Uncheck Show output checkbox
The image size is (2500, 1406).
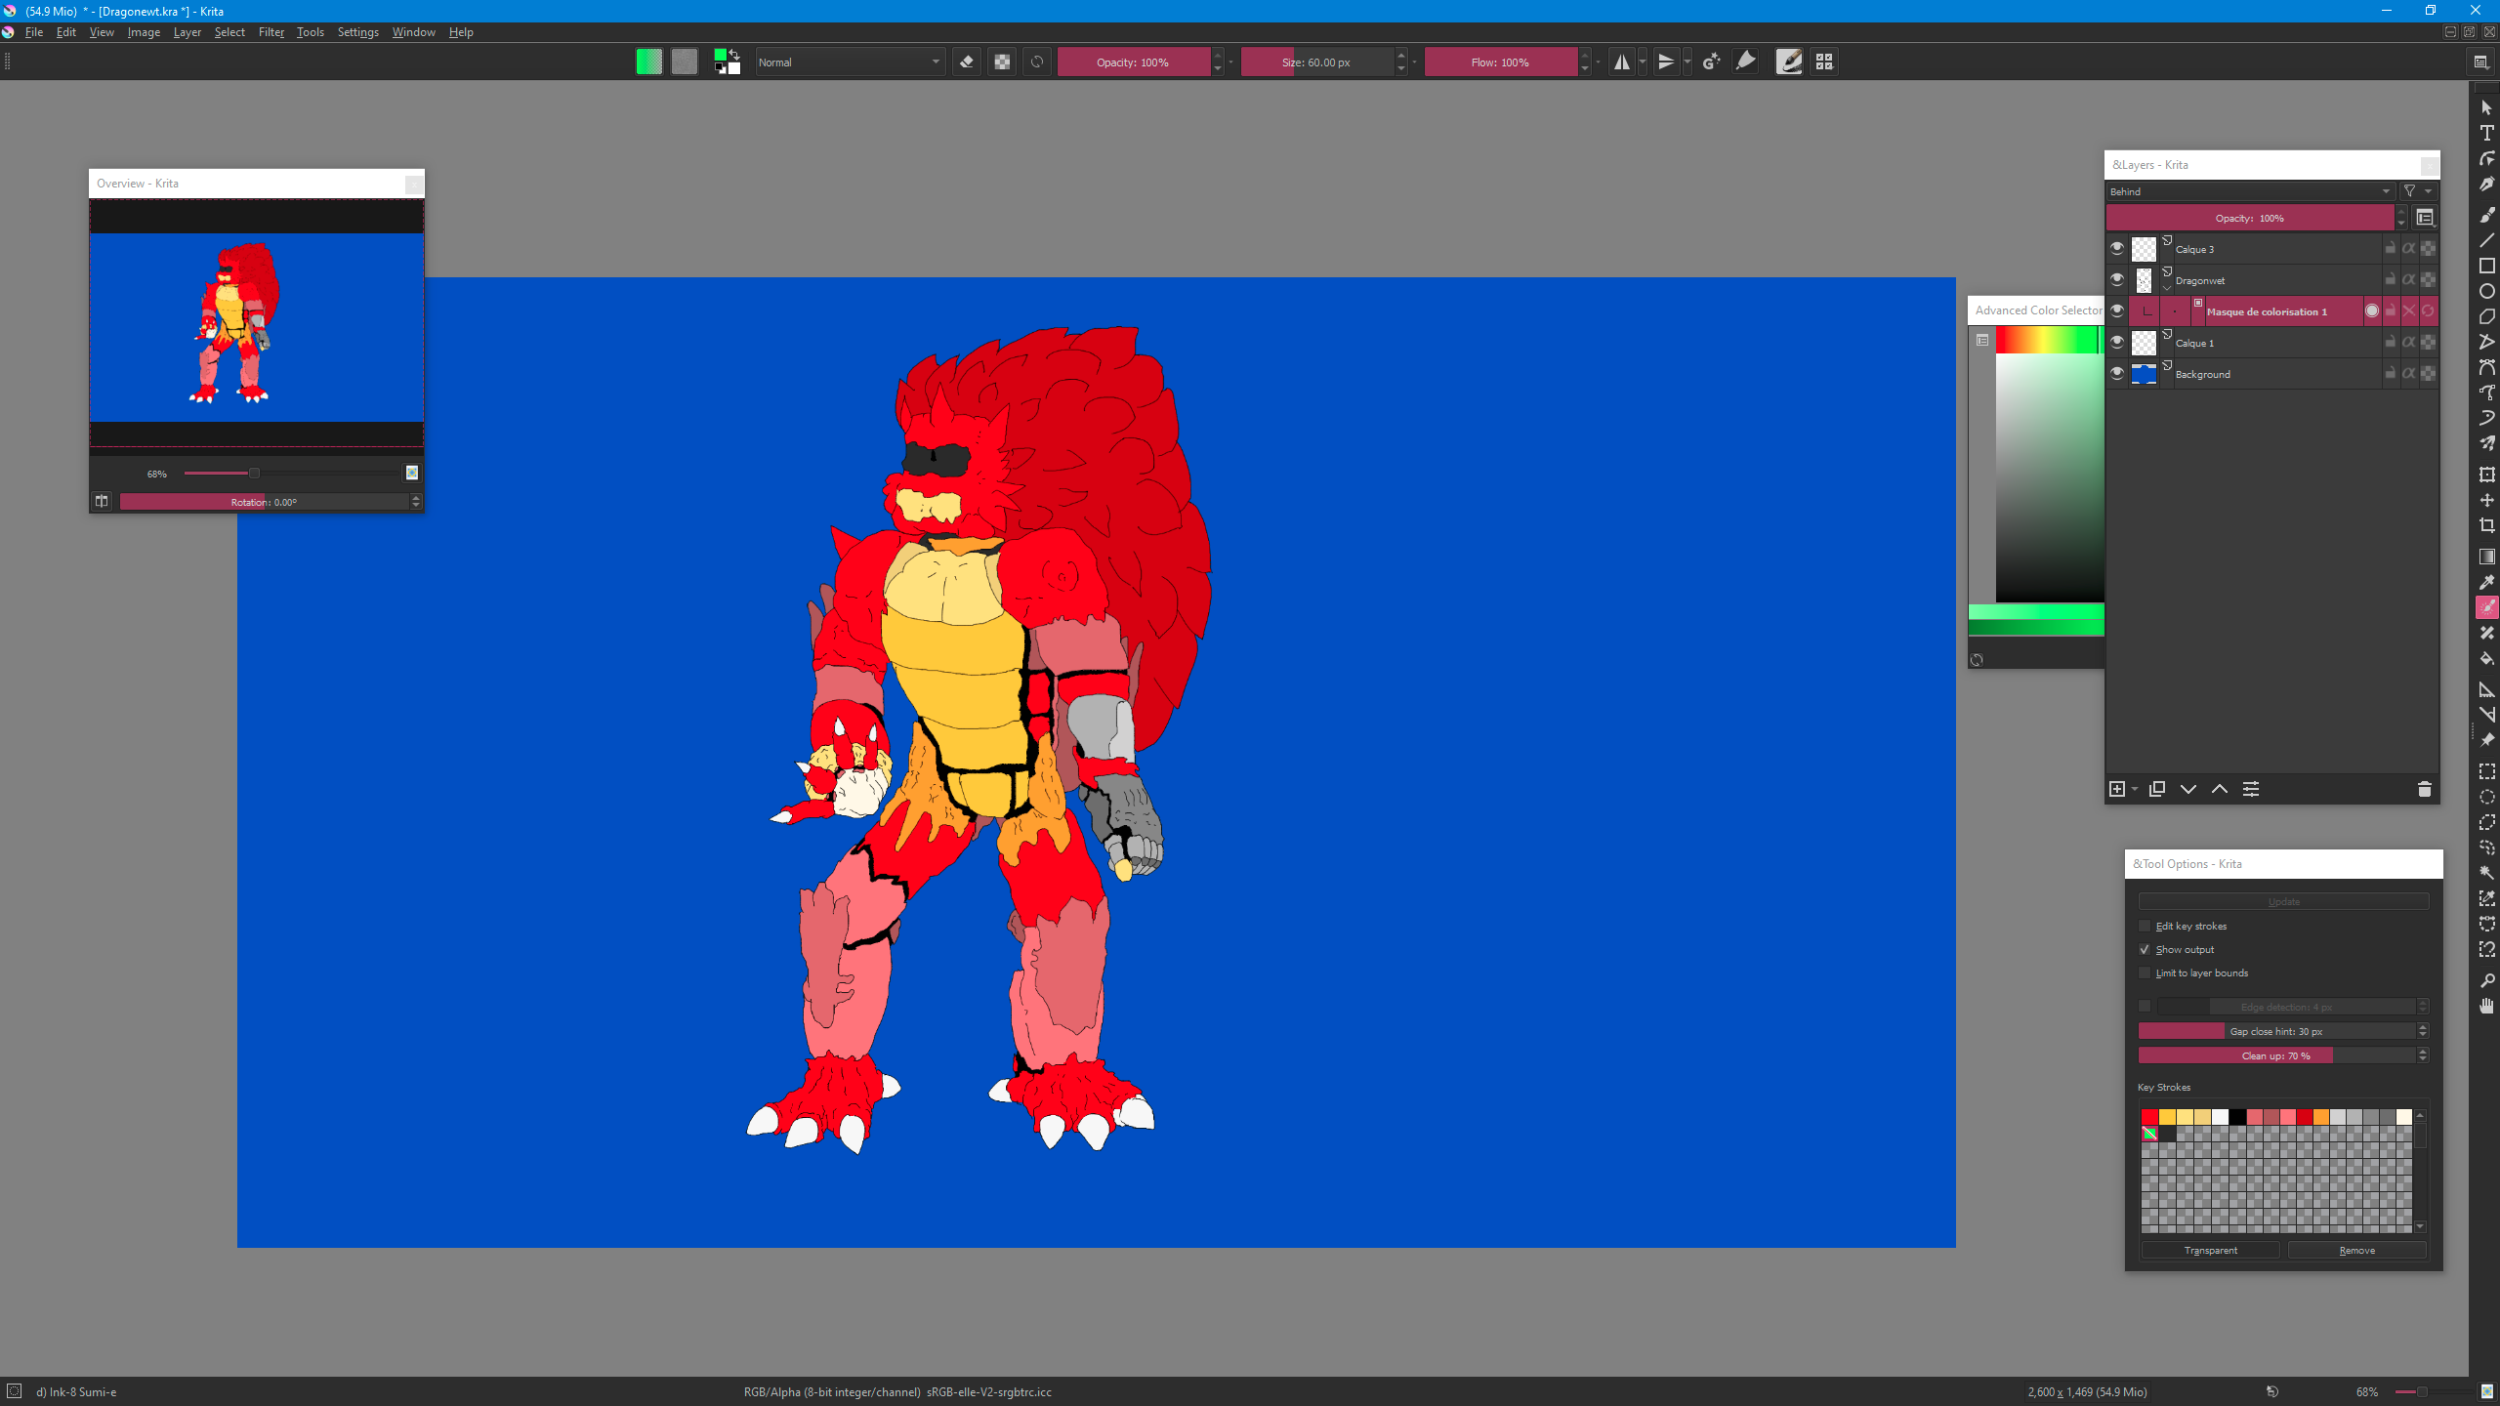(x=2144, y=949)
